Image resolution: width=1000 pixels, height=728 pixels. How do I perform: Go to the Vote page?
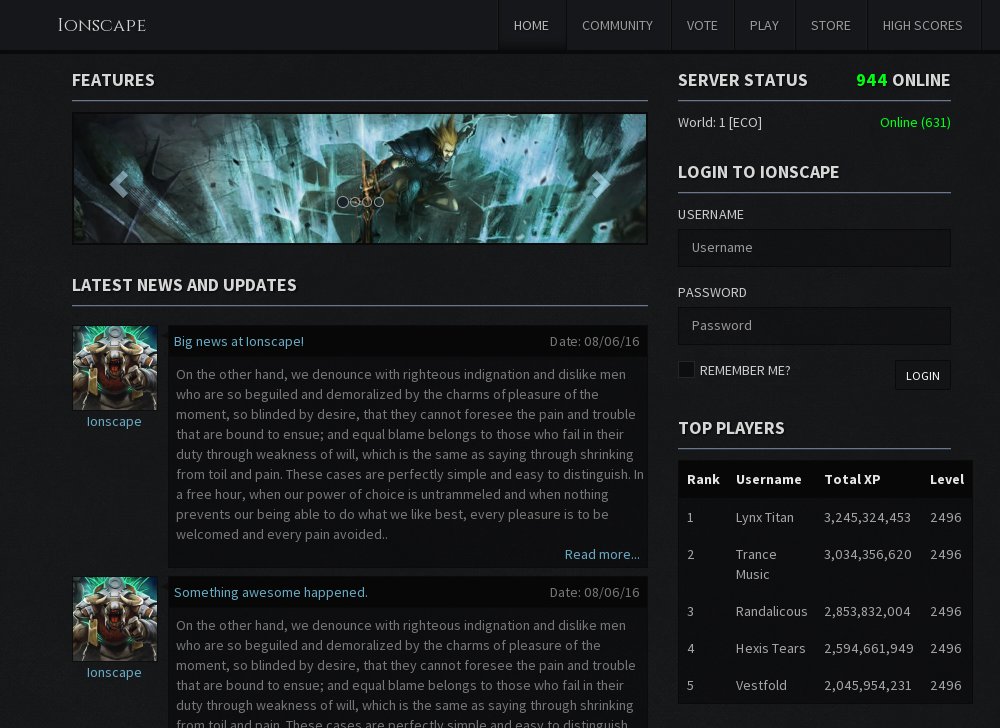click(x=702, y=25)
